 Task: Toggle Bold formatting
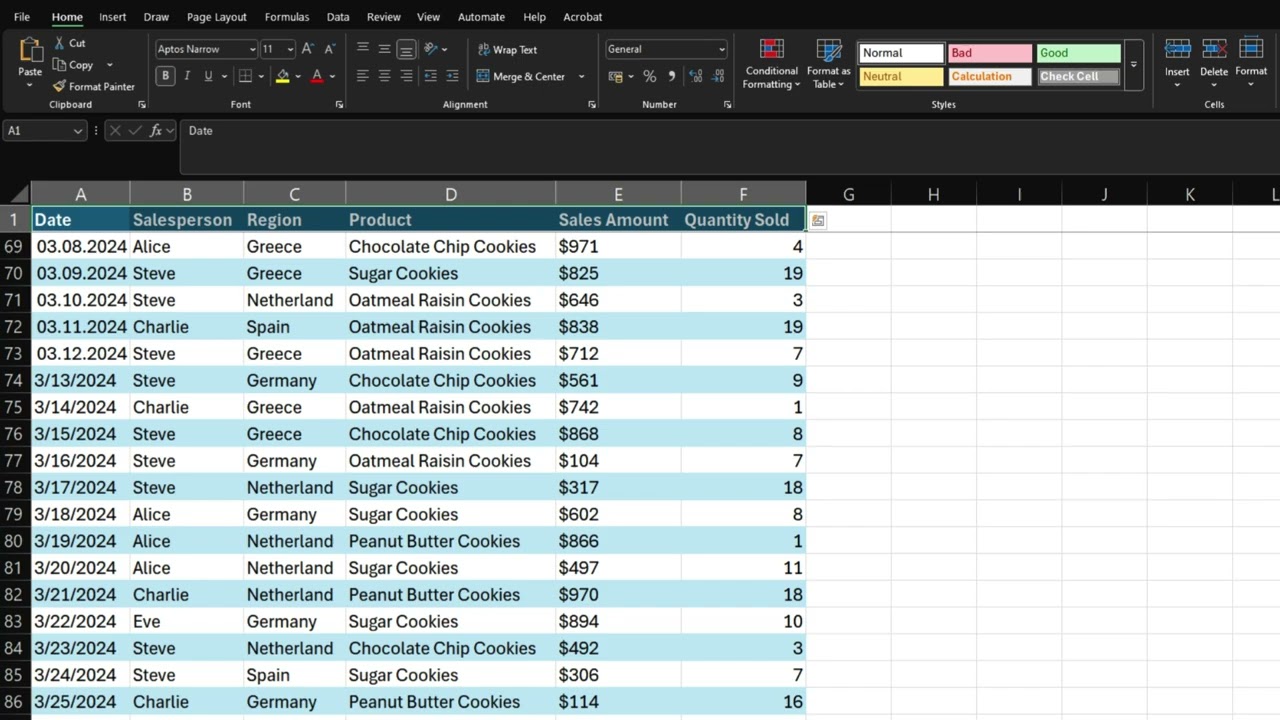(x=165, y=76)
